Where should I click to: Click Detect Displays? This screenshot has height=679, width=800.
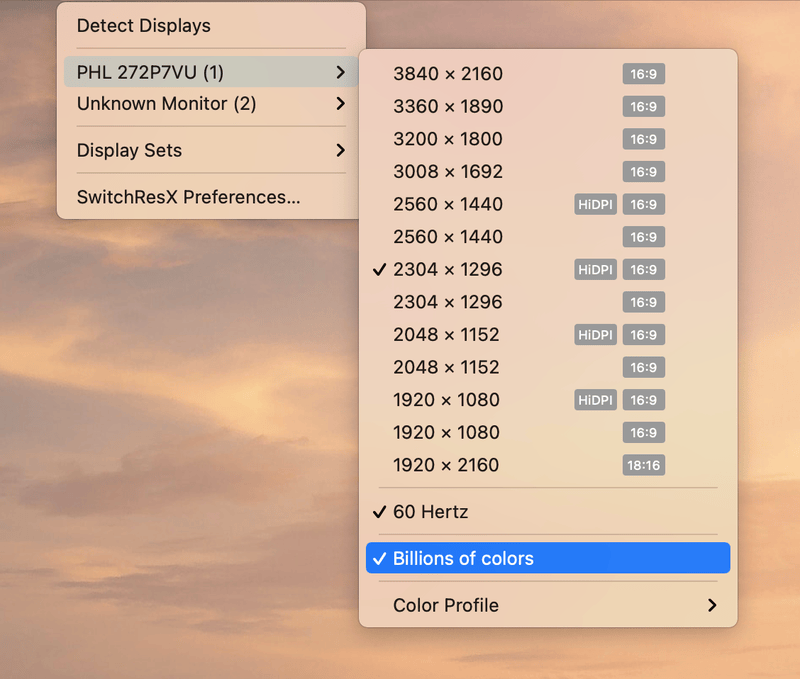point(144,26)
